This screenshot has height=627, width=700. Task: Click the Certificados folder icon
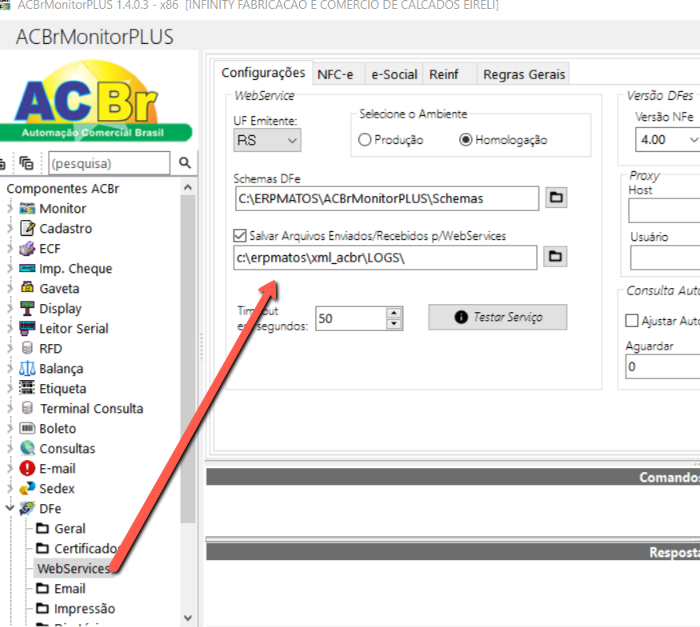click(43, 548)
